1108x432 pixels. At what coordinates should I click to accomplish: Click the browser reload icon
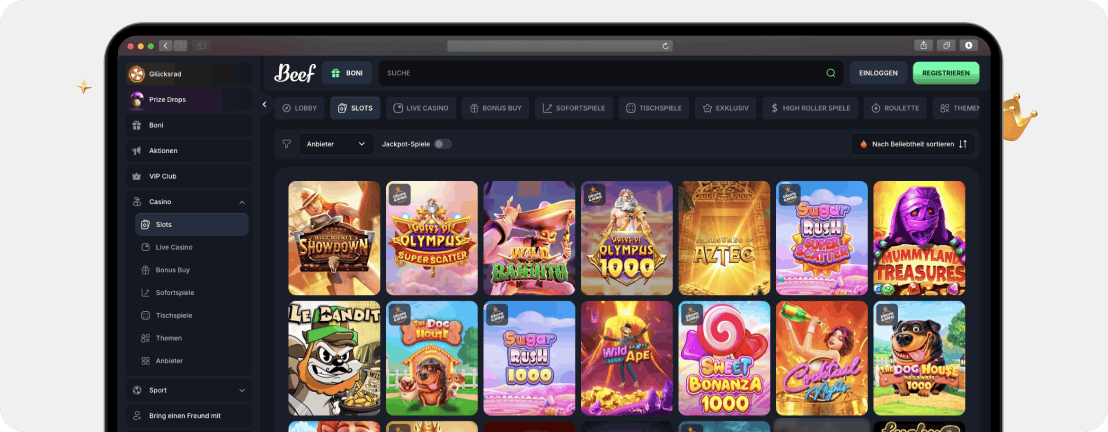[x=665, y=46]
